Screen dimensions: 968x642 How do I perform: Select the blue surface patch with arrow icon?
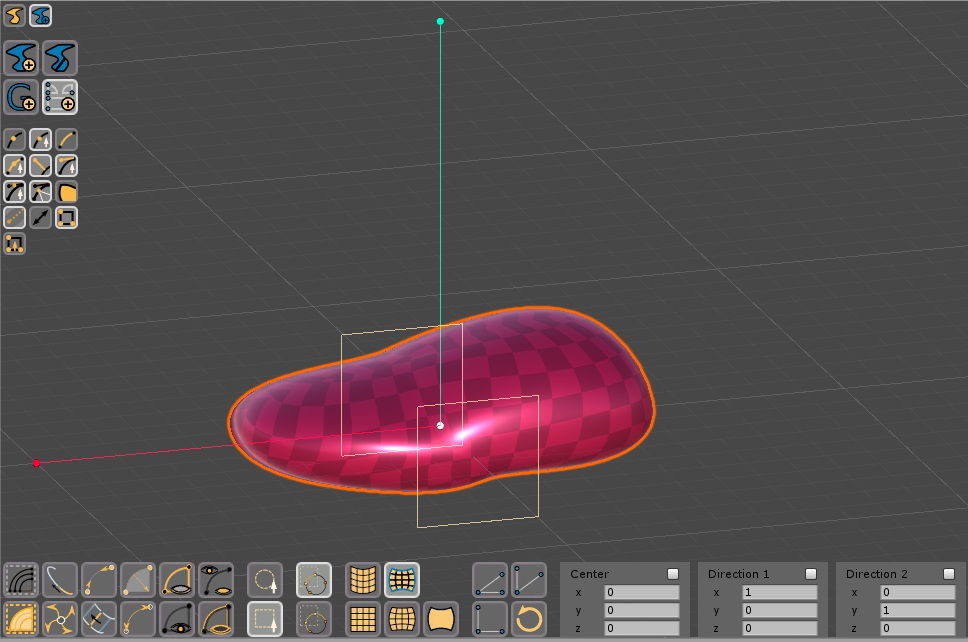click(x=99, y=619)
